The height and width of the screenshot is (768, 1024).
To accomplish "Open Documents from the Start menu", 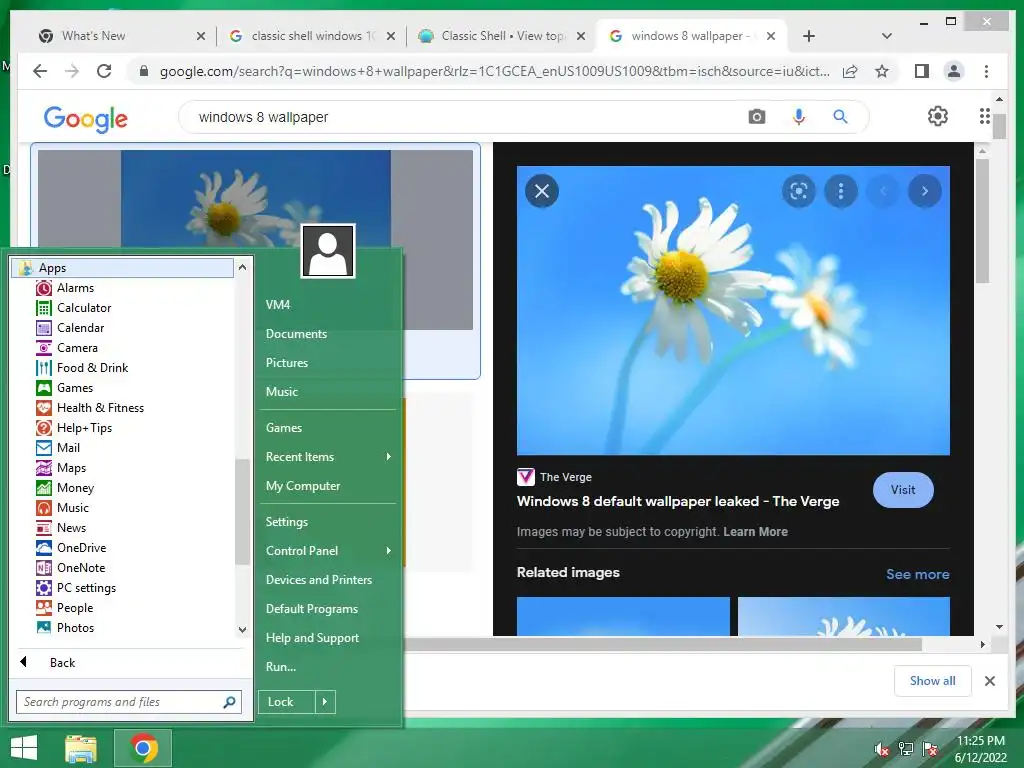I will (296, 334).
